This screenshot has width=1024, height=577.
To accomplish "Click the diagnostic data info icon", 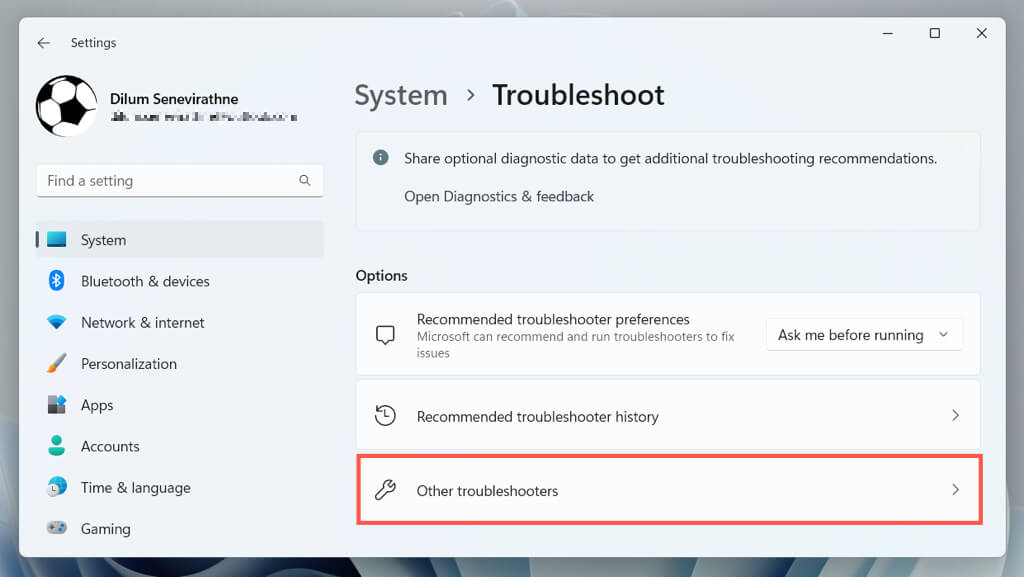I will pos(381,158).
